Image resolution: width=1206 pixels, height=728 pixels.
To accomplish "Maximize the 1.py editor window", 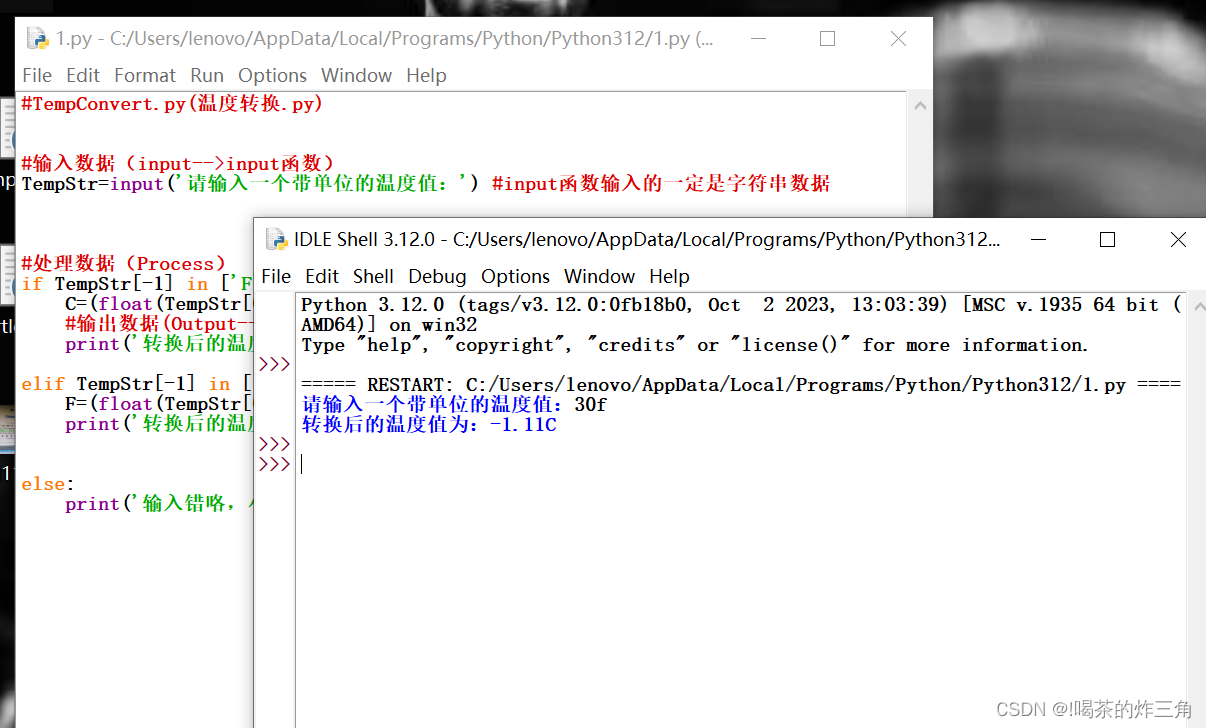I will click(x=827, y=39).
